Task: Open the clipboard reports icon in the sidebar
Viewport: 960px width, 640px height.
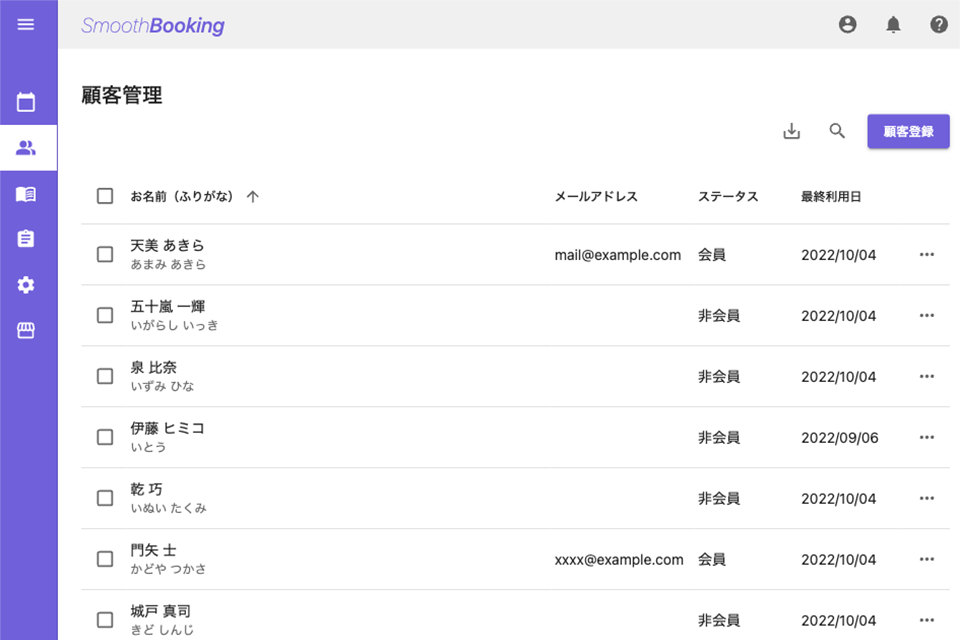Action: tap(26, 239)
